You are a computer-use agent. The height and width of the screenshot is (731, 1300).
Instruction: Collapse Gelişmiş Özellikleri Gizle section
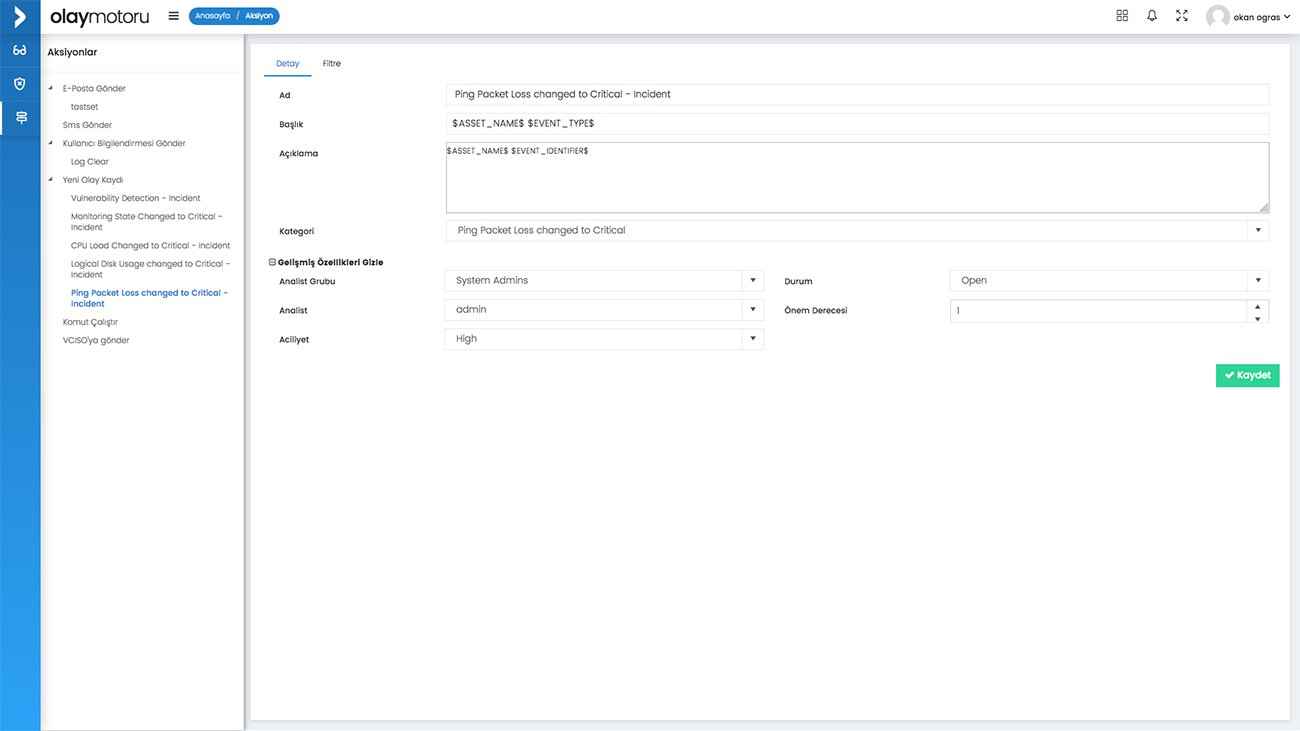coord(326,262)
